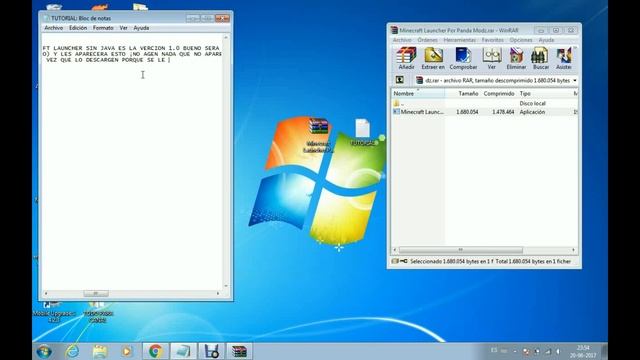This screenshot has width=640, height=360.
Task: Switch to WinRAR taskbar button
Action: tap(239, 351)
